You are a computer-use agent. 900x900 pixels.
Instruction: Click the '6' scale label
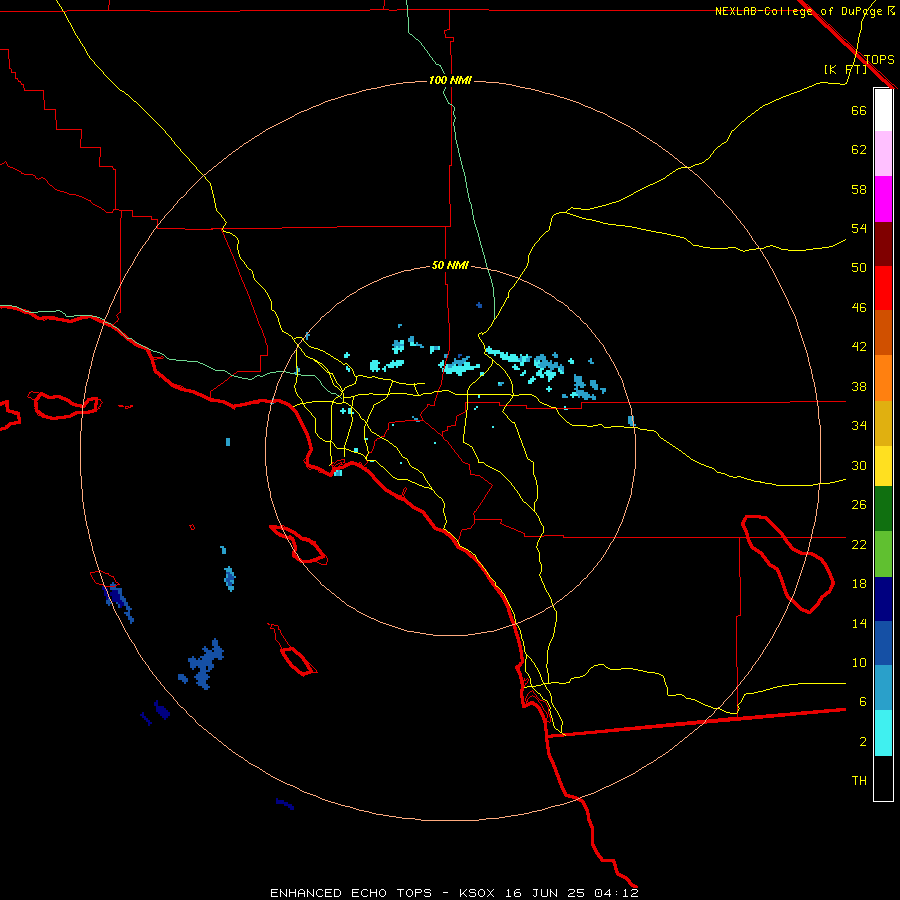tap(862, 701)
